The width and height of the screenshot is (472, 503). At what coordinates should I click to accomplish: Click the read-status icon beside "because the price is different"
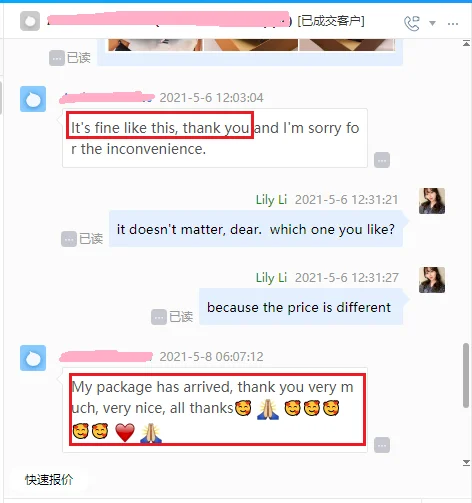[159, 317]
